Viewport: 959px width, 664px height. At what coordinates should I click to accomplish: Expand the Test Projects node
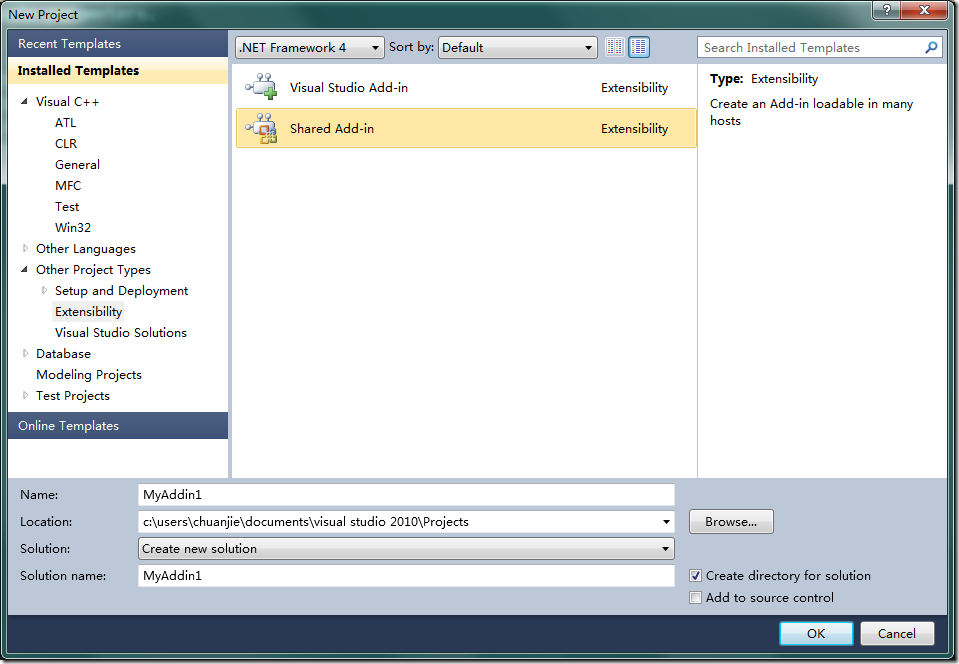[25, 395]
